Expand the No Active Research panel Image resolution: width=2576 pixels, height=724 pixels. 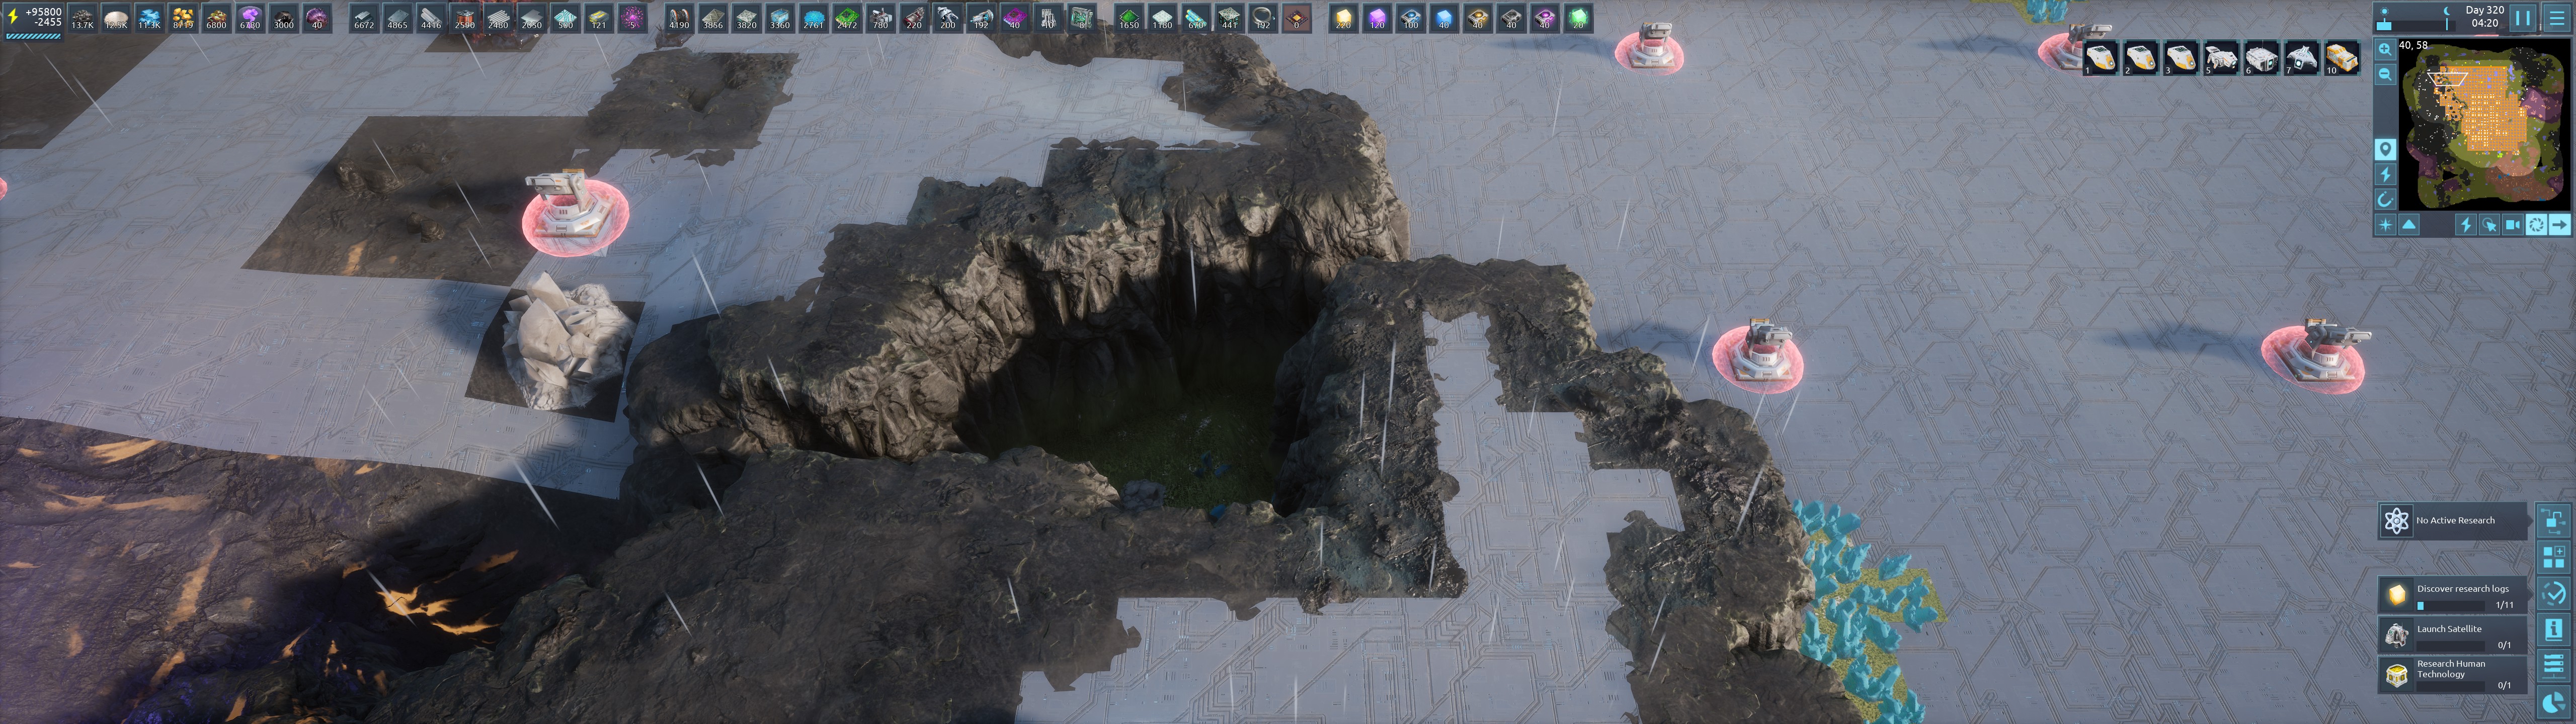2452,521
